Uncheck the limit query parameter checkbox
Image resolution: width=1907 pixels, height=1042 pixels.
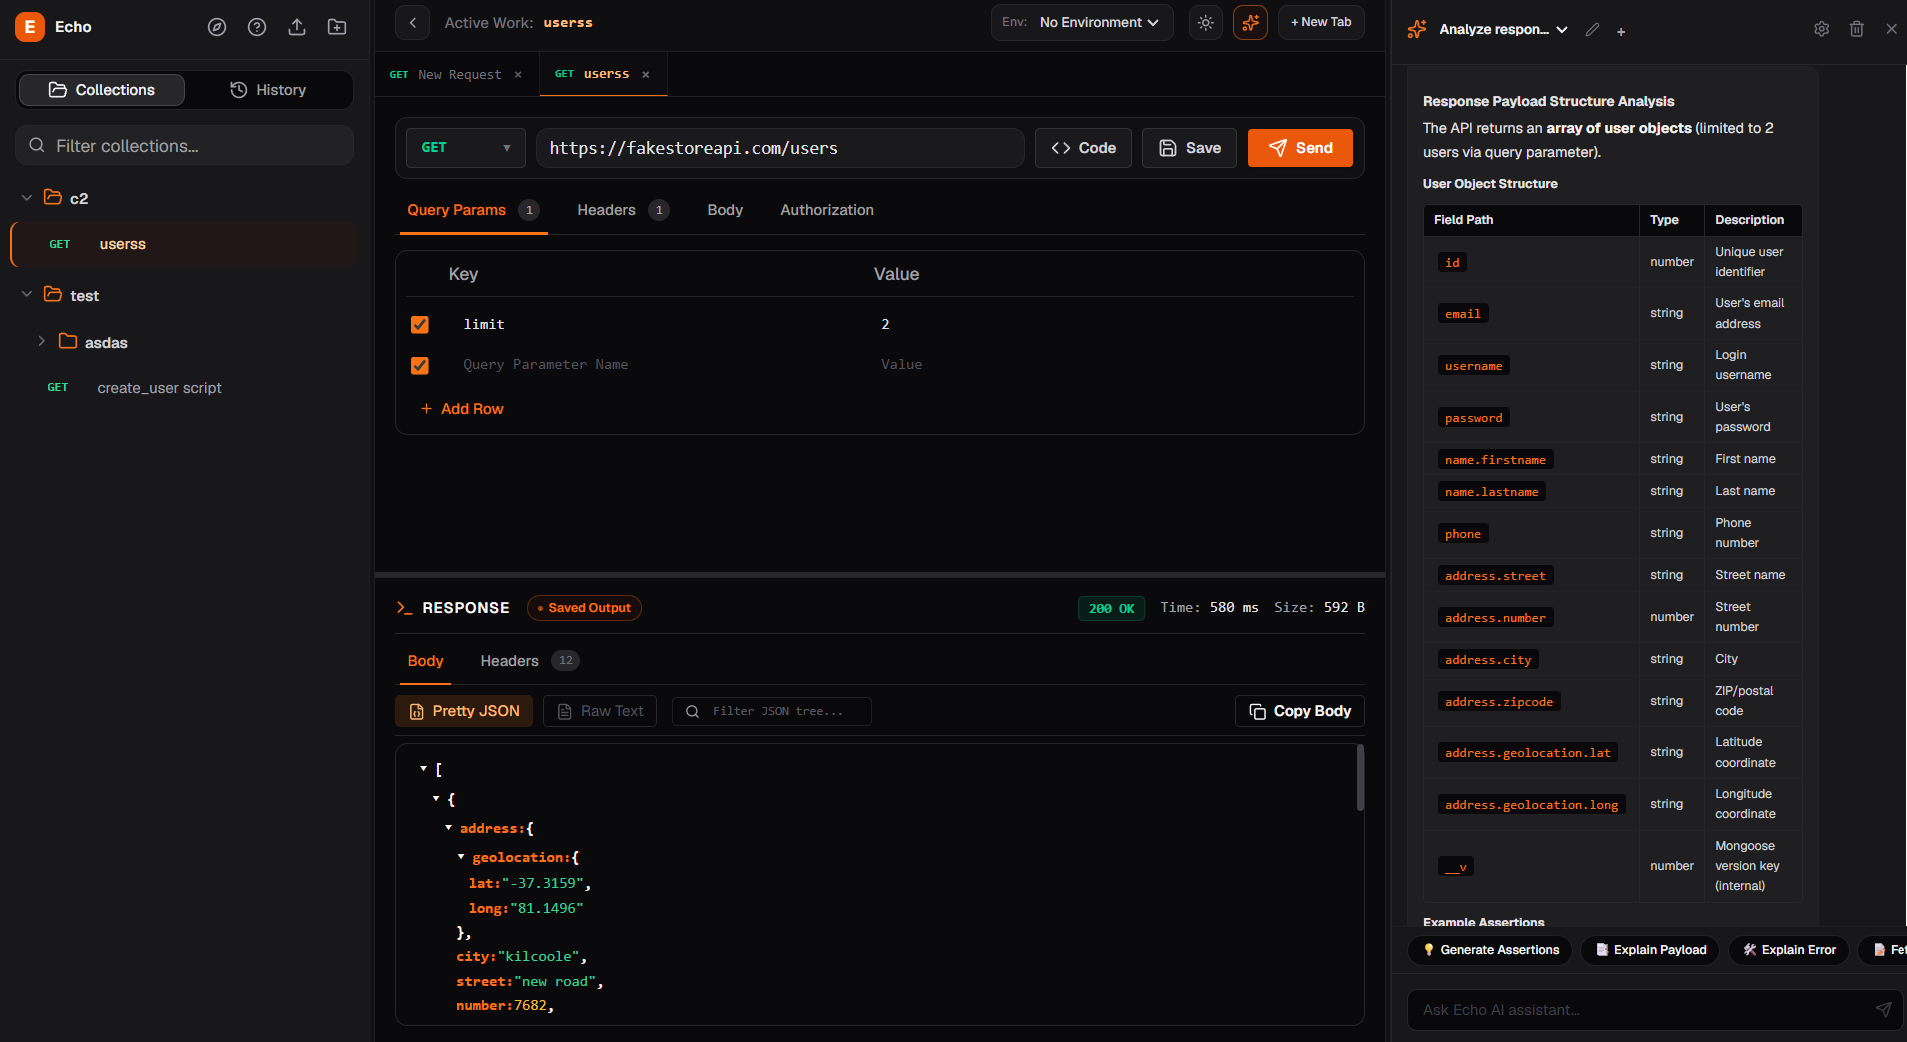pos(420,325)
